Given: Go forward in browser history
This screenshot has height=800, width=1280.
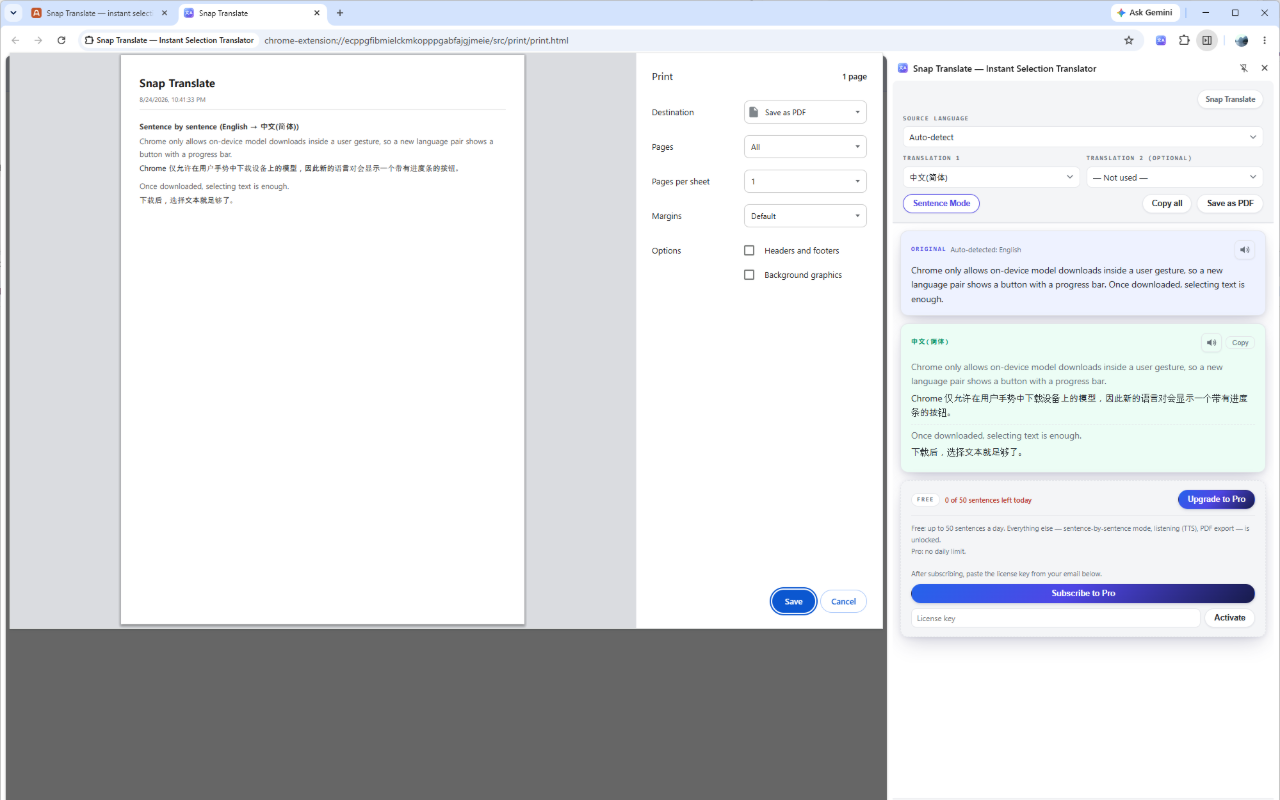Looking at the screenshot, I should click(x=38, y=40).
